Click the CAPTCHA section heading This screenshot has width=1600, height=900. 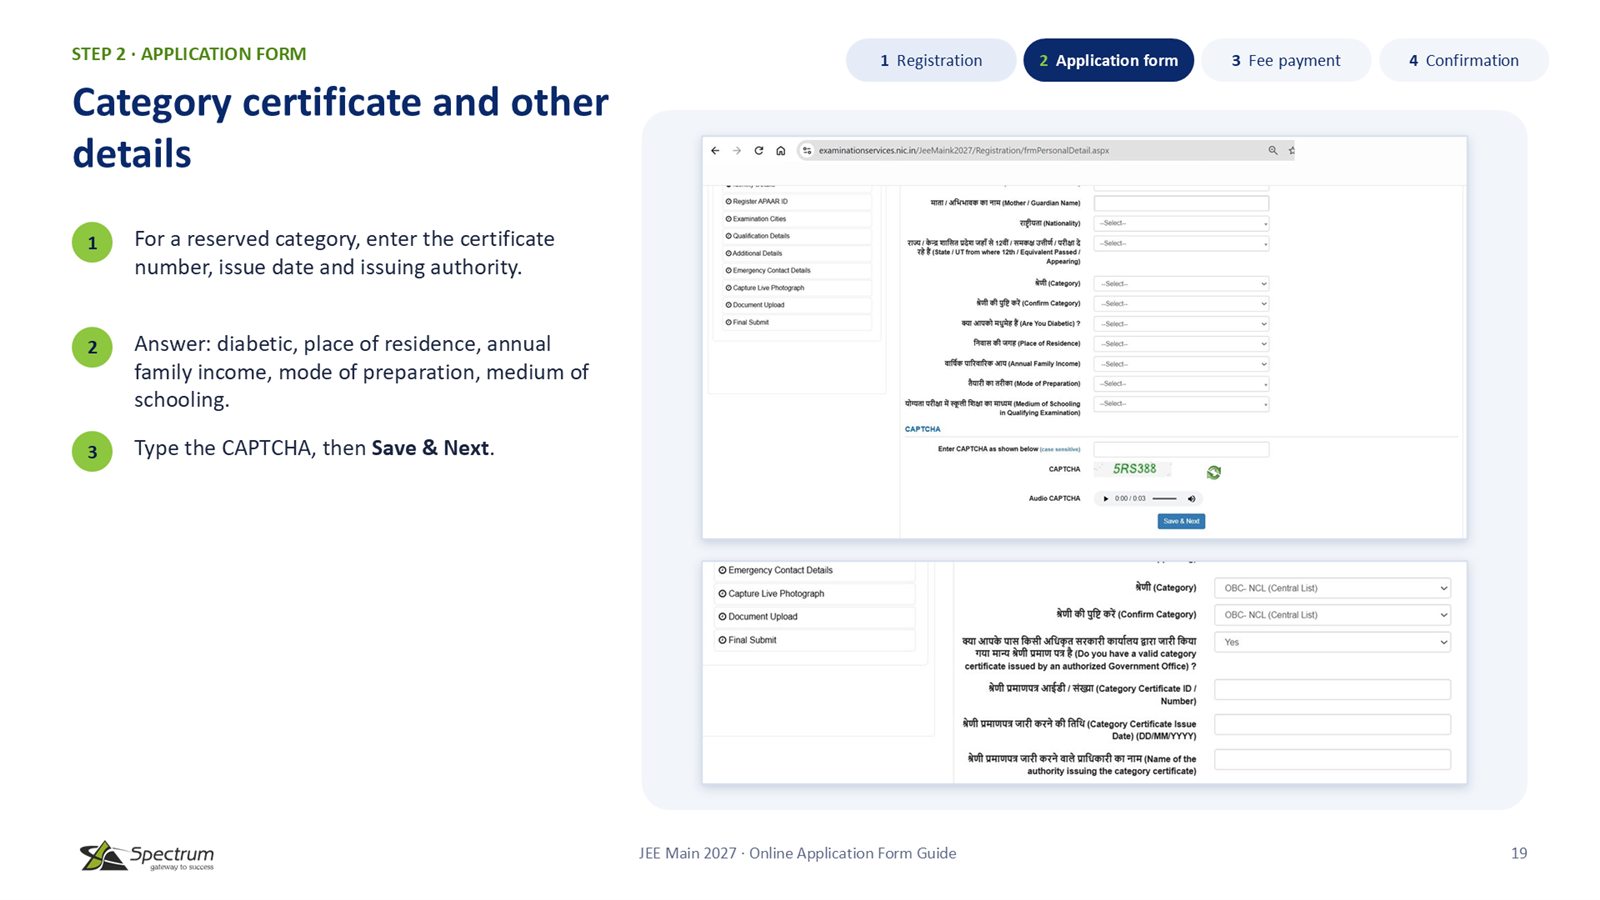922,429
